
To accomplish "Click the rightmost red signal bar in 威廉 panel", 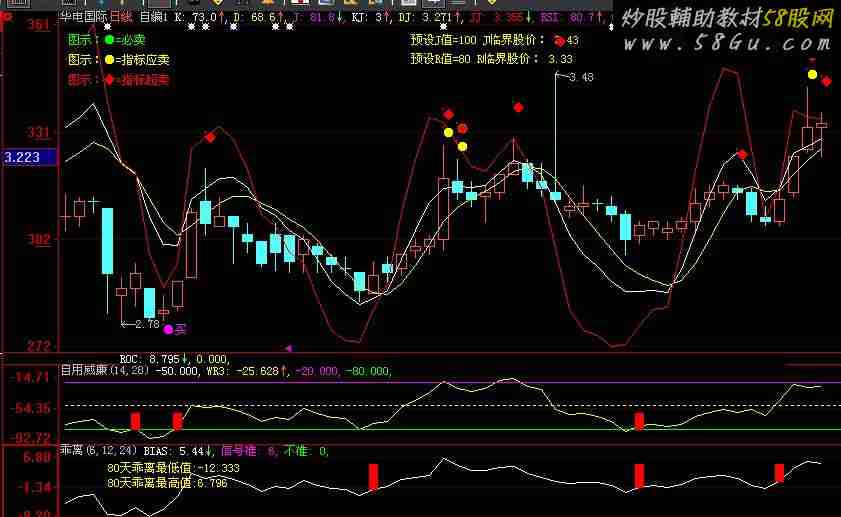I will (639, 421).
